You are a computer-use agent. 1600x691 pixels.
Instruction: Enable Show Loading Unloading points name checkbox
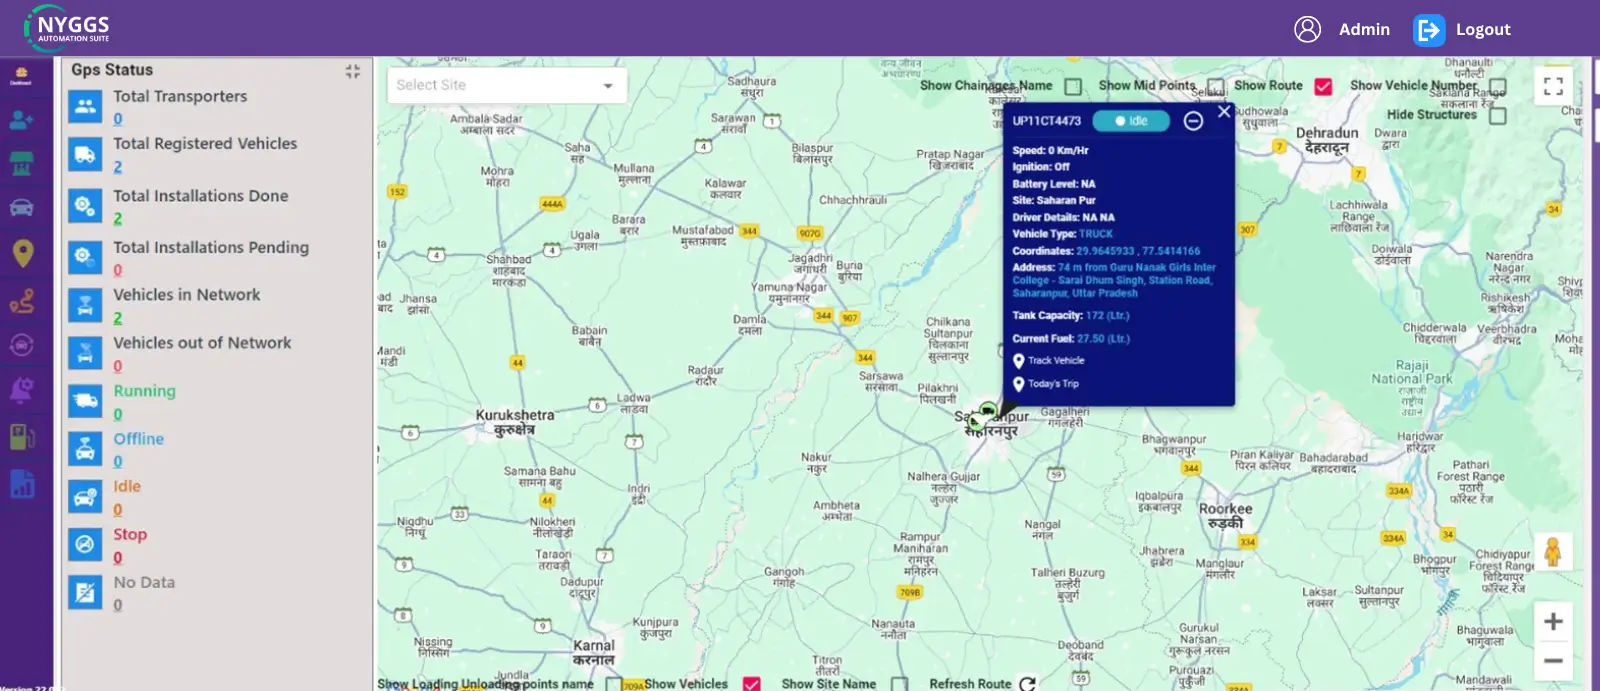[x=614, y=684]
